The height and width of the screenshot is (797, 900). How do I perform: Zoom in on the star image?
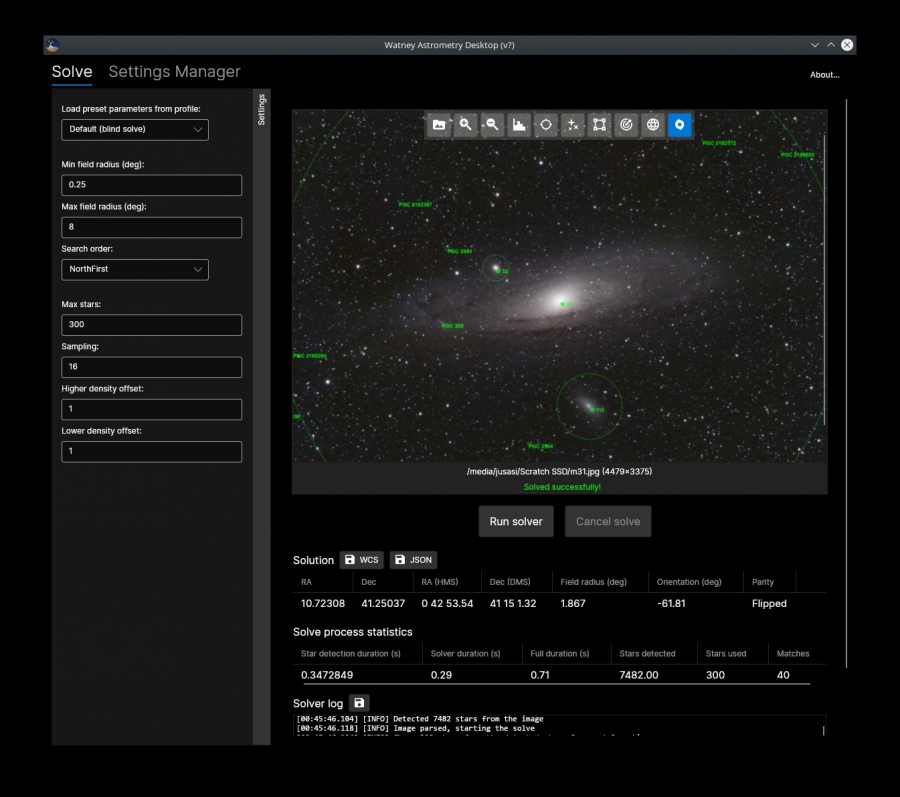(x=466, y=125)
